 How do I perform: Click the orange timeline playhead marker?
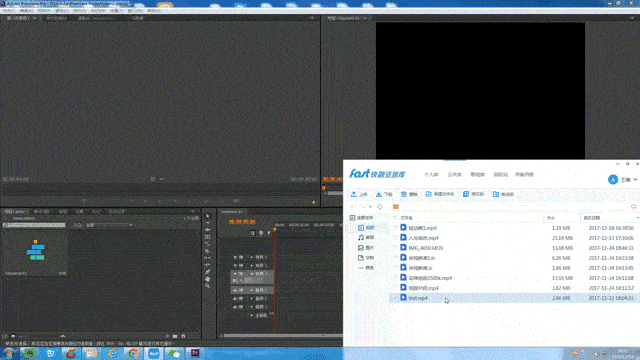tap(274, 230)
